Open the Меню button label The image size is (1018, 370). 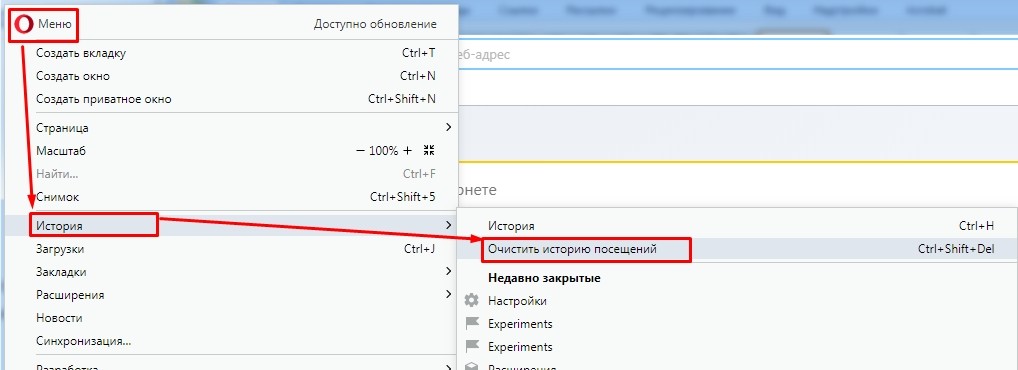click(55, 25)
